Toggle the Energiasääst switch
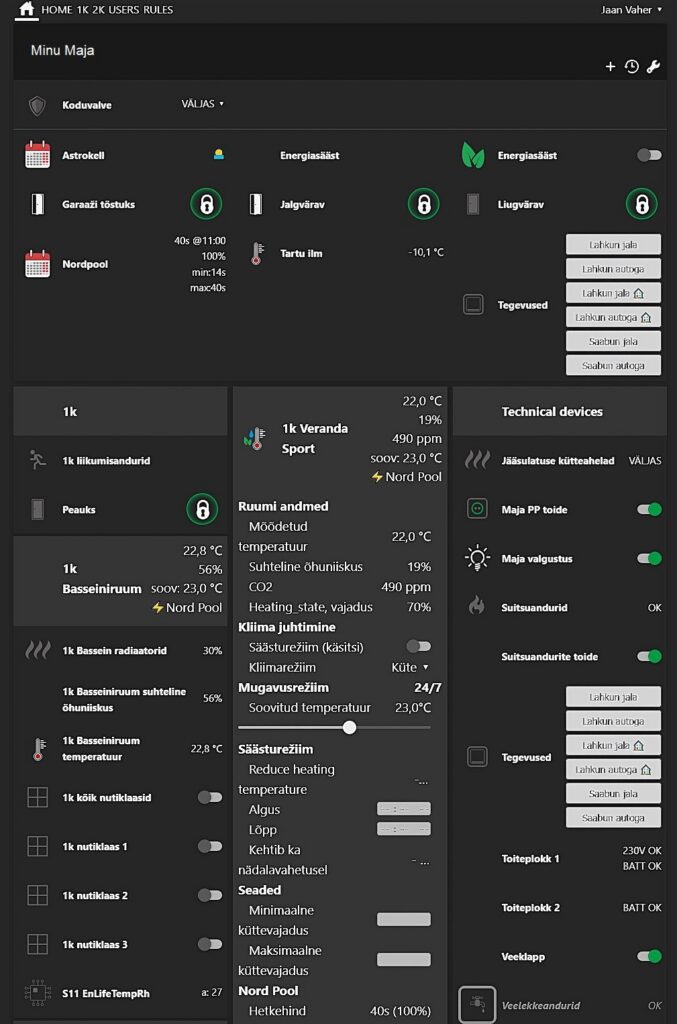 [x=649, y=155]
